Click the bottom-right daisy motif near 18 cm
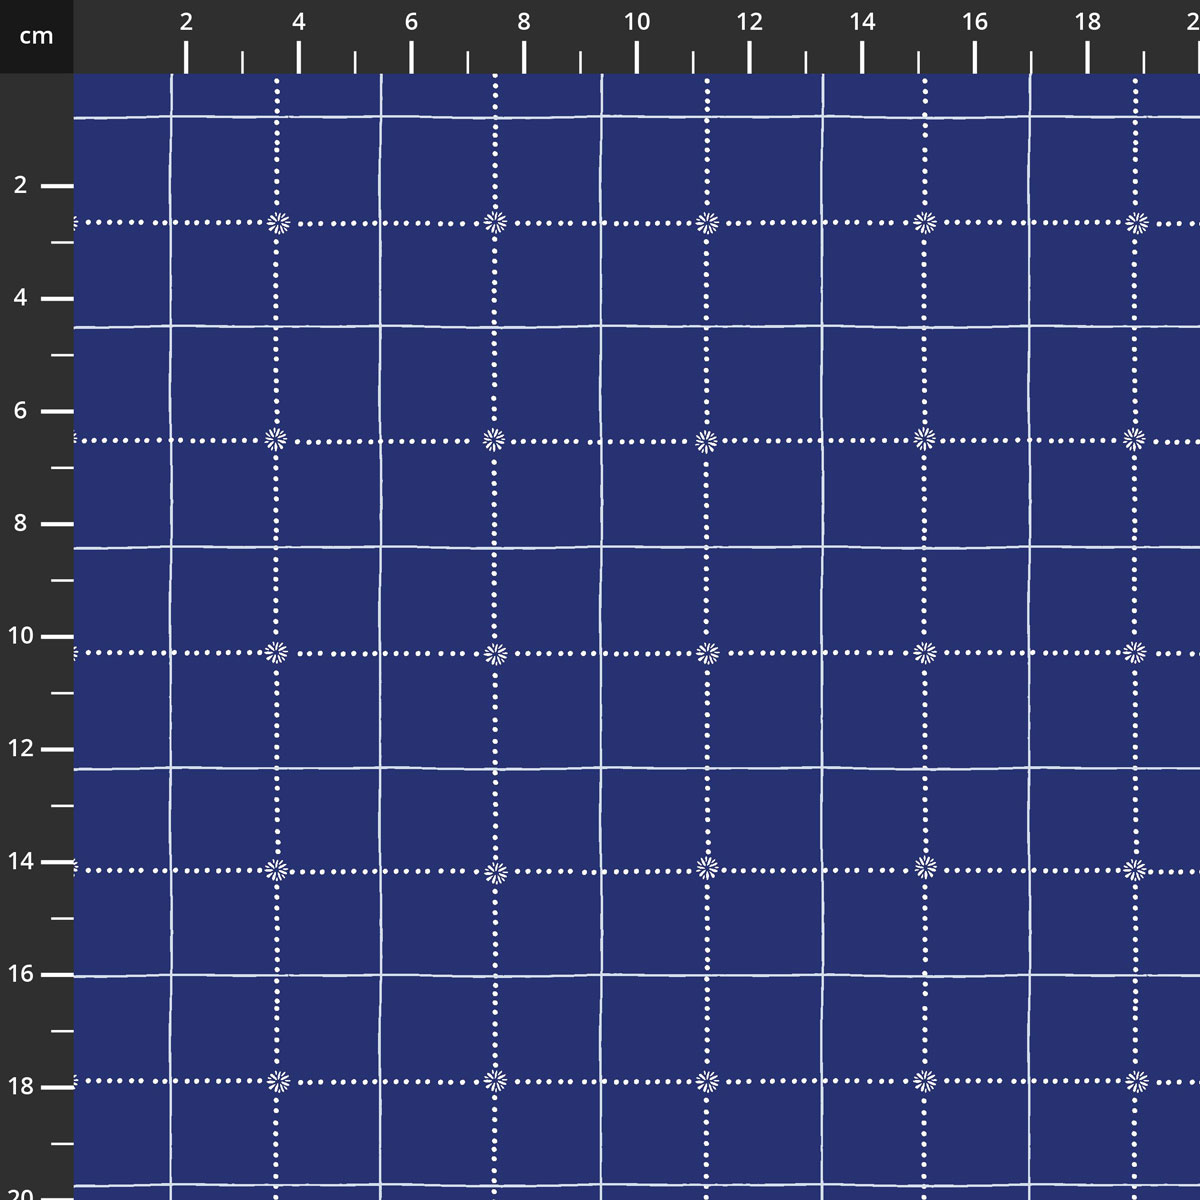This screenshot has height=1200, width=1200. point(1137,1081)
